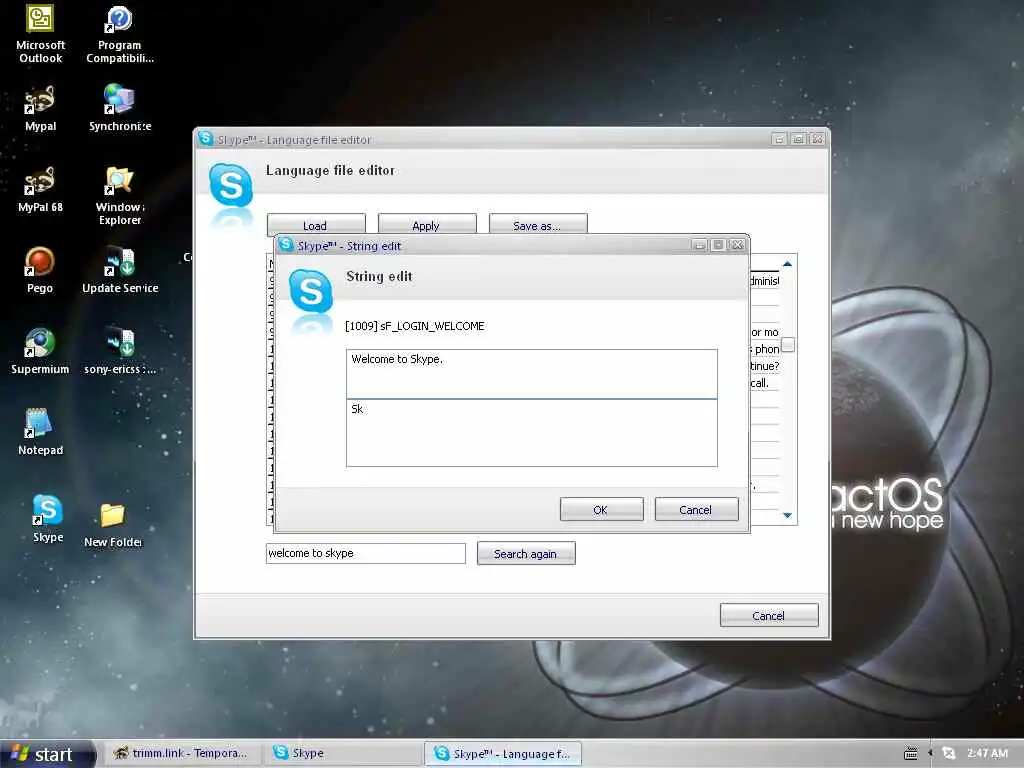Minimize the String edit dialog window

click(x=699, y=245)
